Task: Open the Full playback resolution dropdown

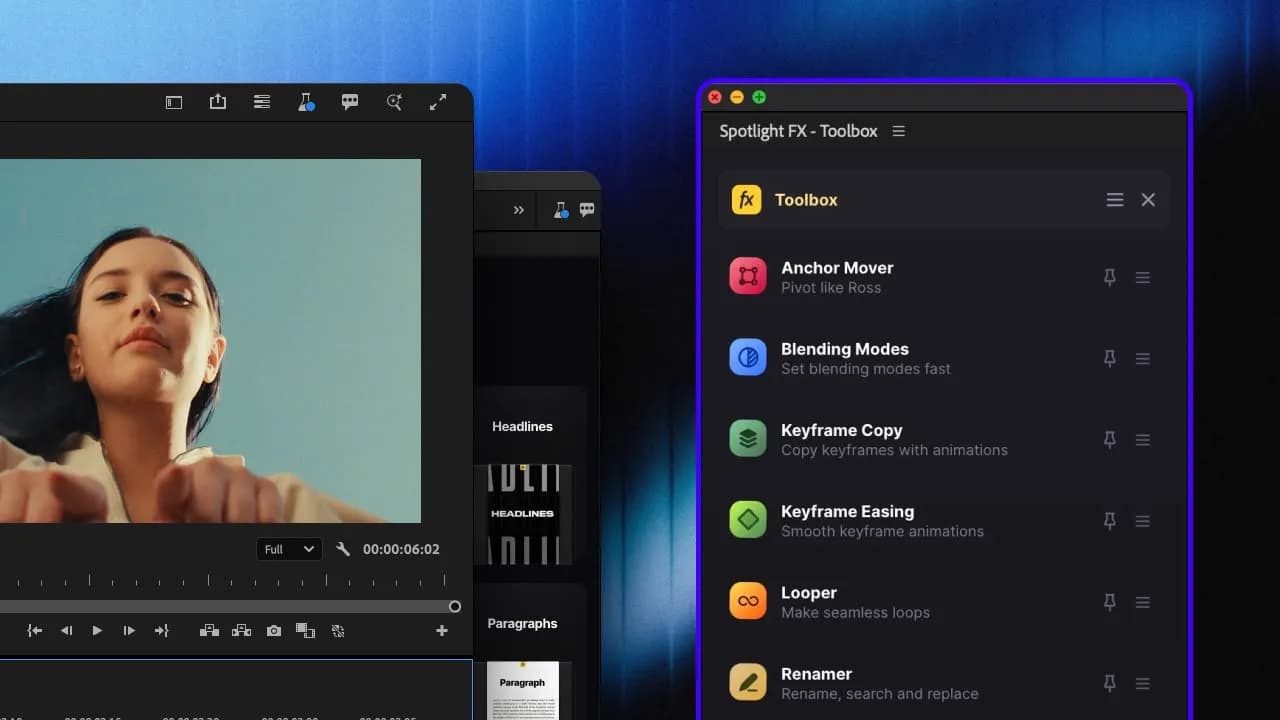Action: [288, 549]
